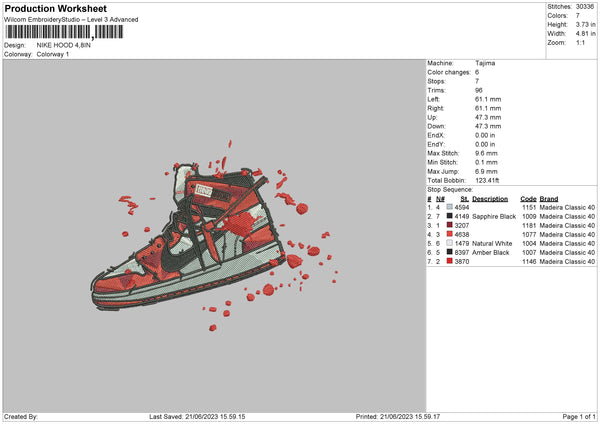The image size is (600, 424).
Task: Click the sneaker embroidery design preview
Action: (x=214, y=236)
